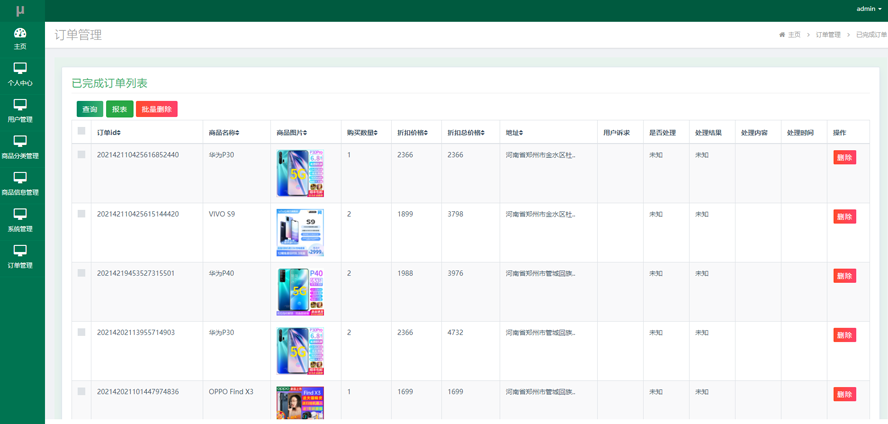888x424 pixels.
Task: Click order id 2021421945352731​5501
Action: [x=136, y=273]
